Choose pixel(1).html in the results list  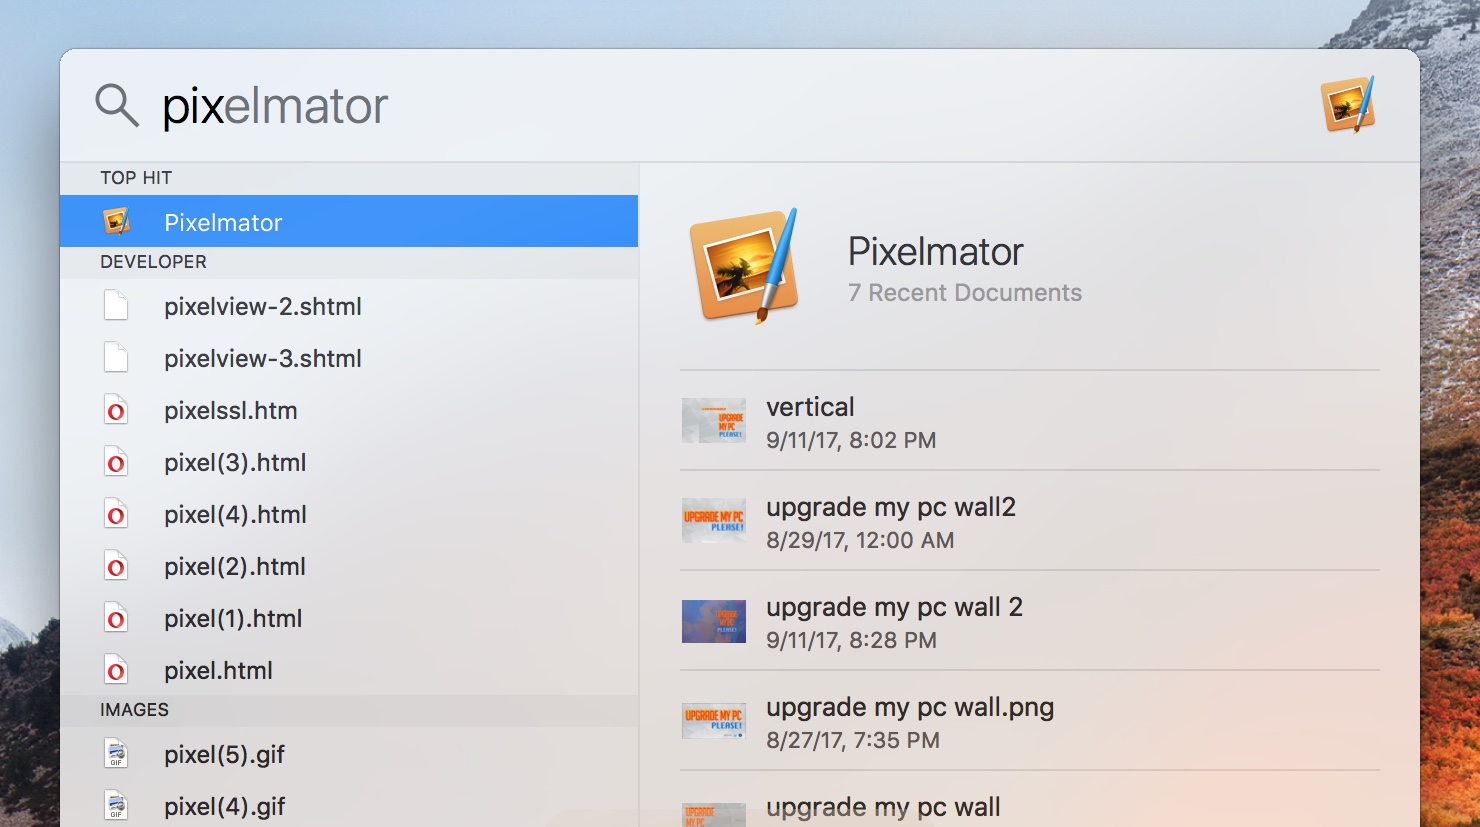(233, 619)
